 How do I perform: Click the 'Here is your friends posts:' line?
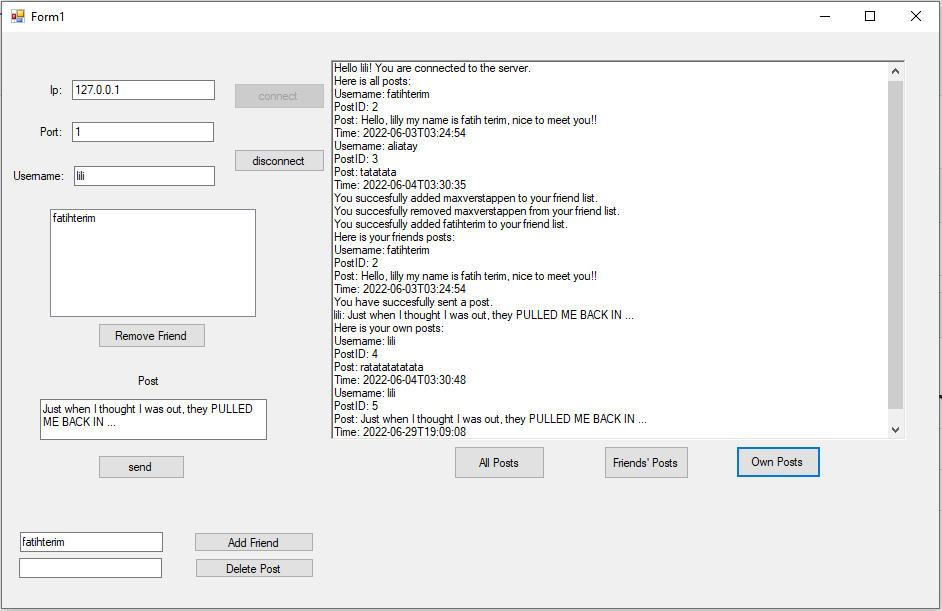coord(394,237)
